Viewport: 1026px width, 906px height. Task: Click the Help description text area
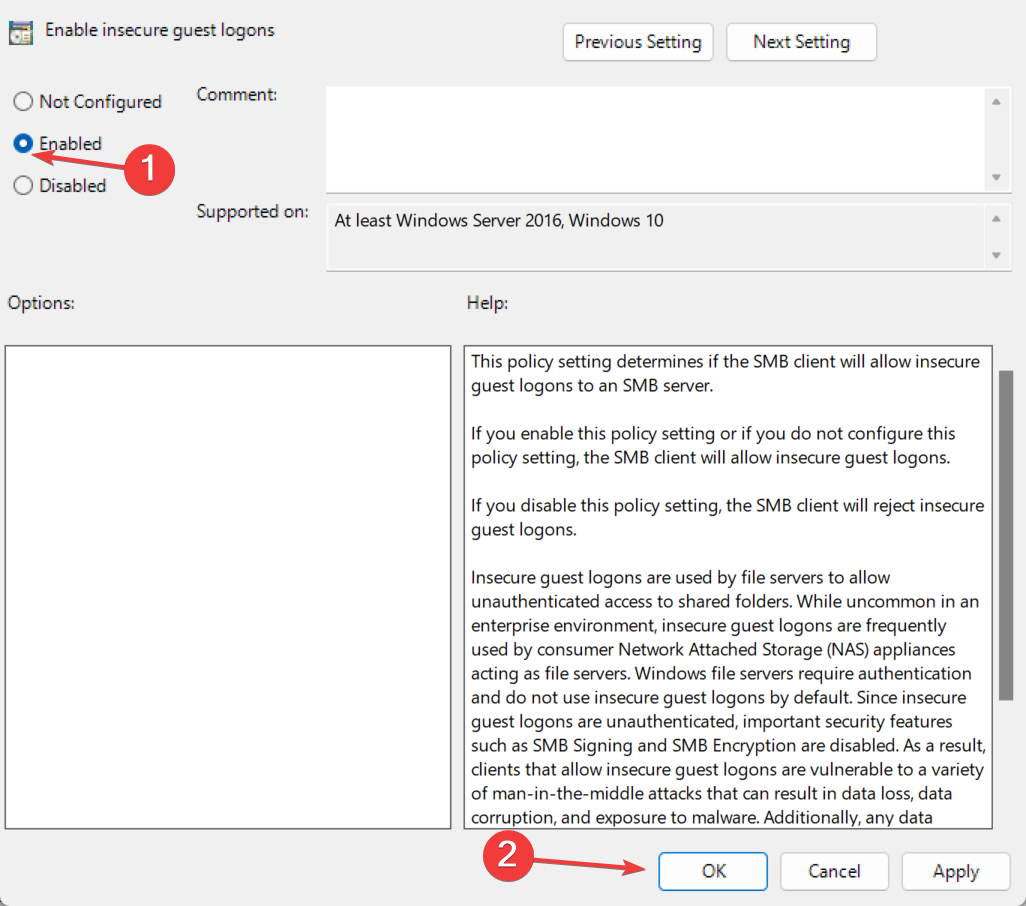tap(728, 587)
